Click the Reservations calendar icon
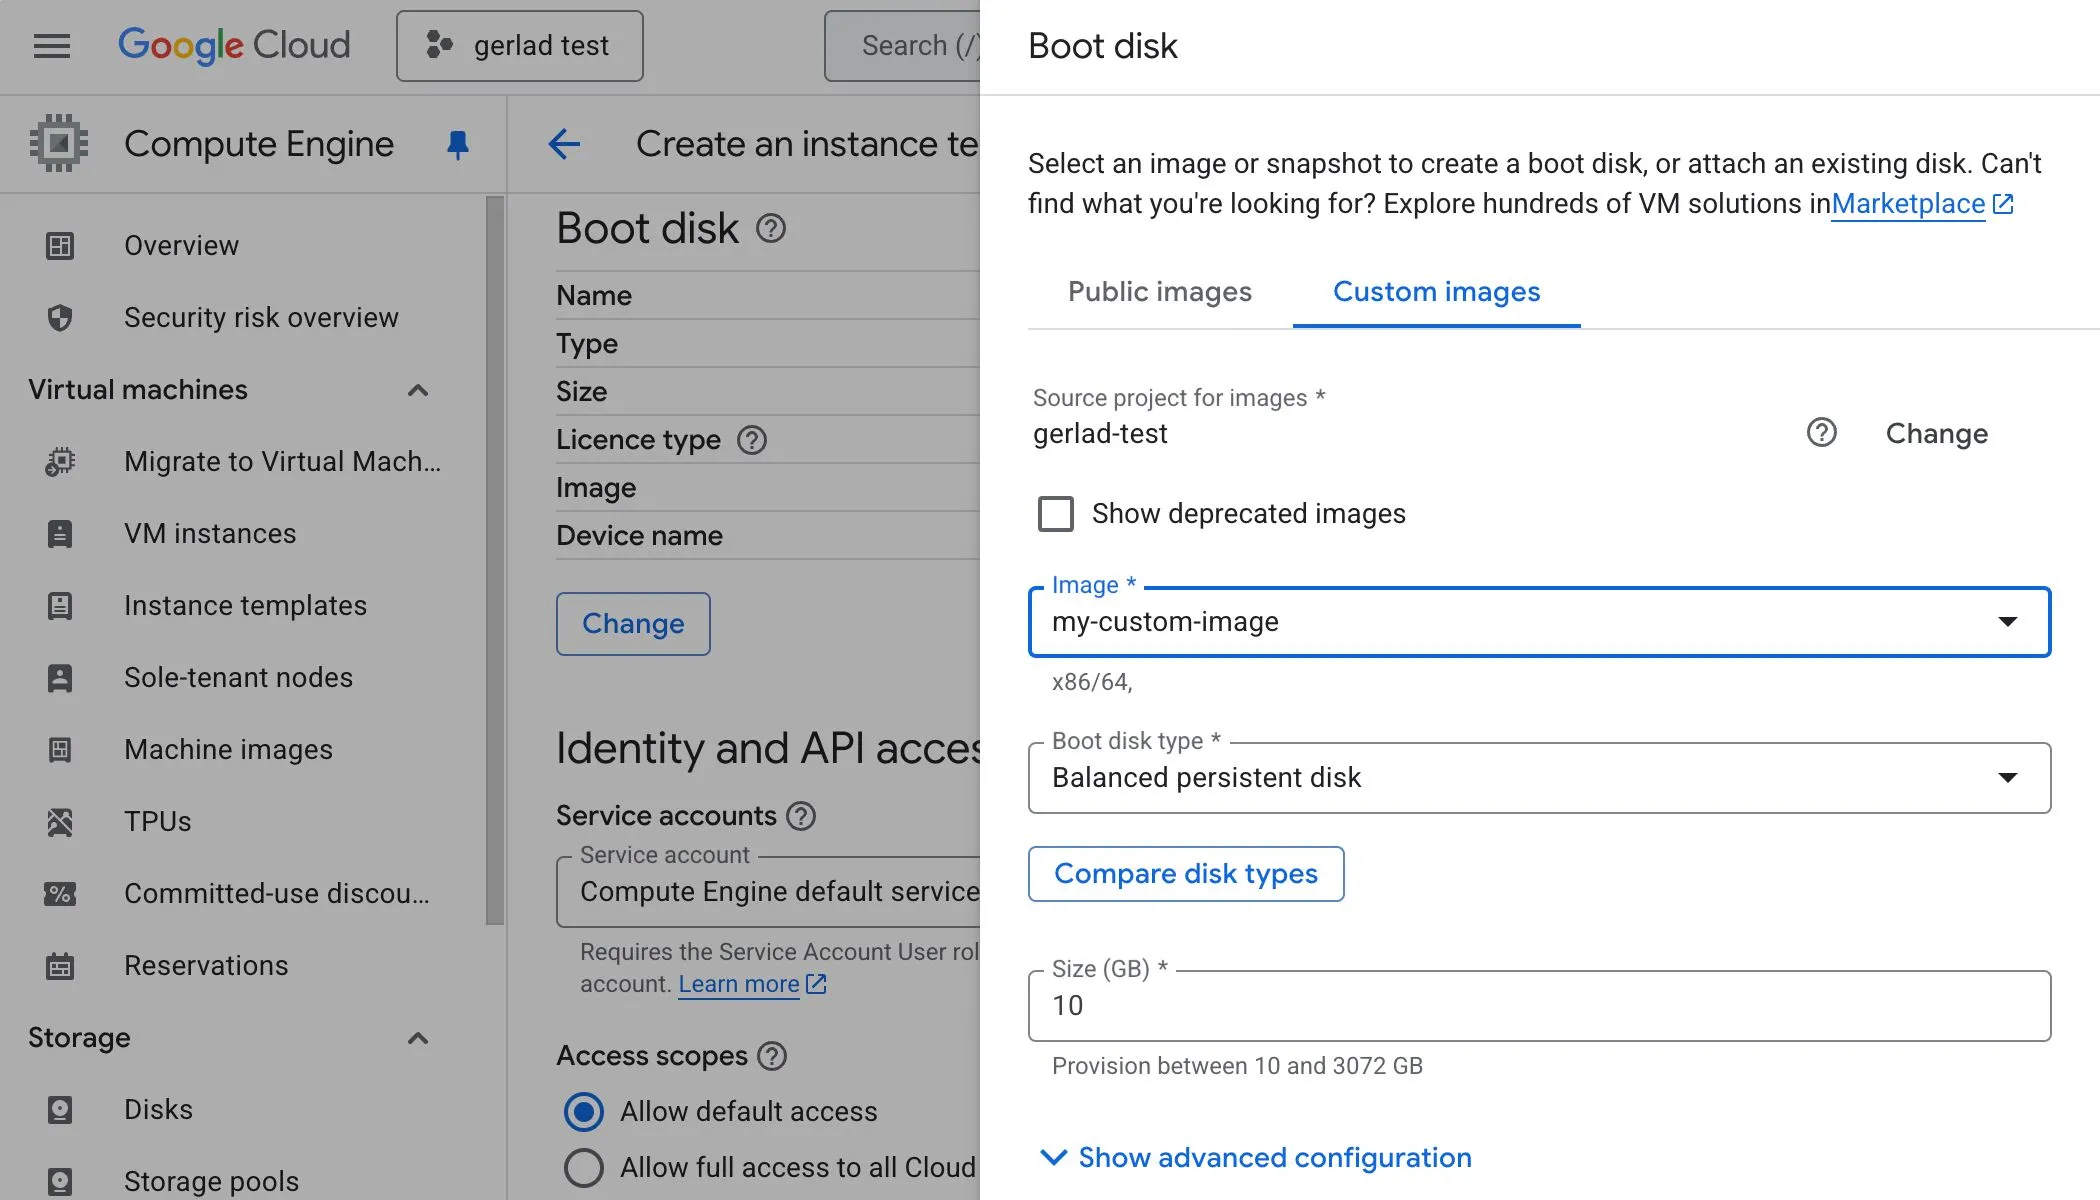This screenshot has height=1200, width=2100. [x=60, y=966]
